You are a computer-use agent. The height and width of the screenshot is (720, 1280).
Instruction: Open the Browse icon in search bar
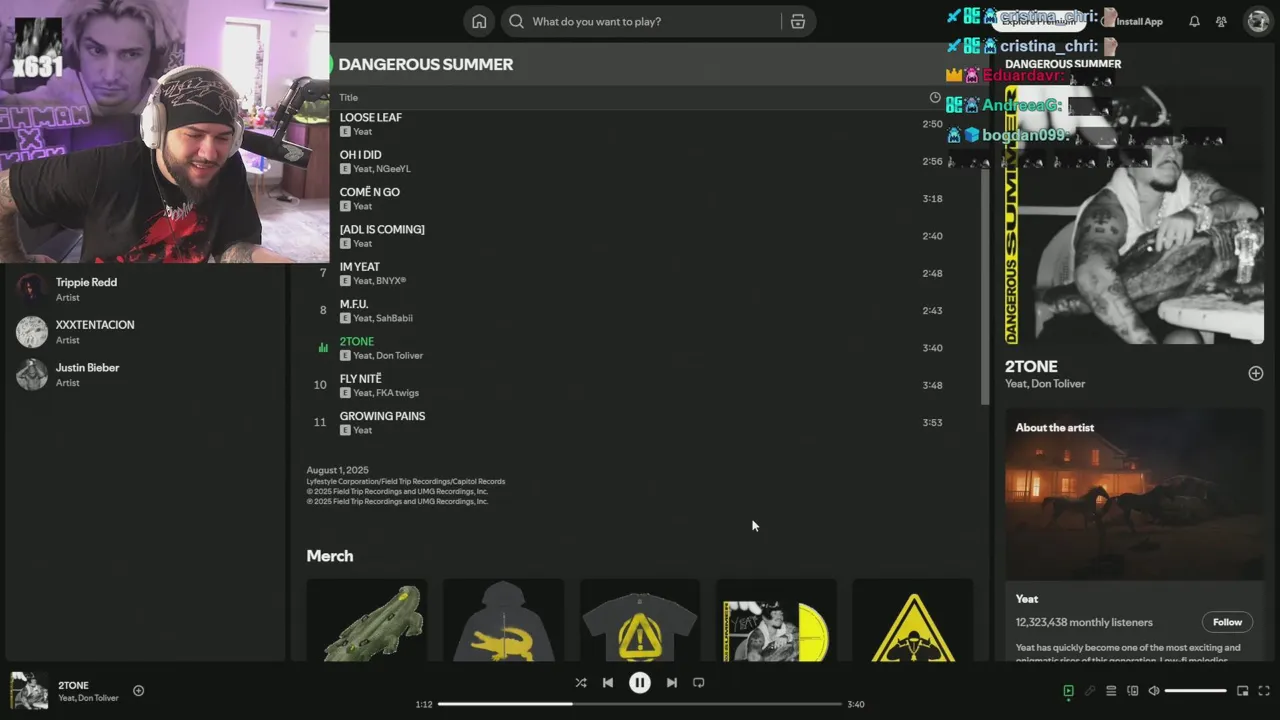[797, 21]
